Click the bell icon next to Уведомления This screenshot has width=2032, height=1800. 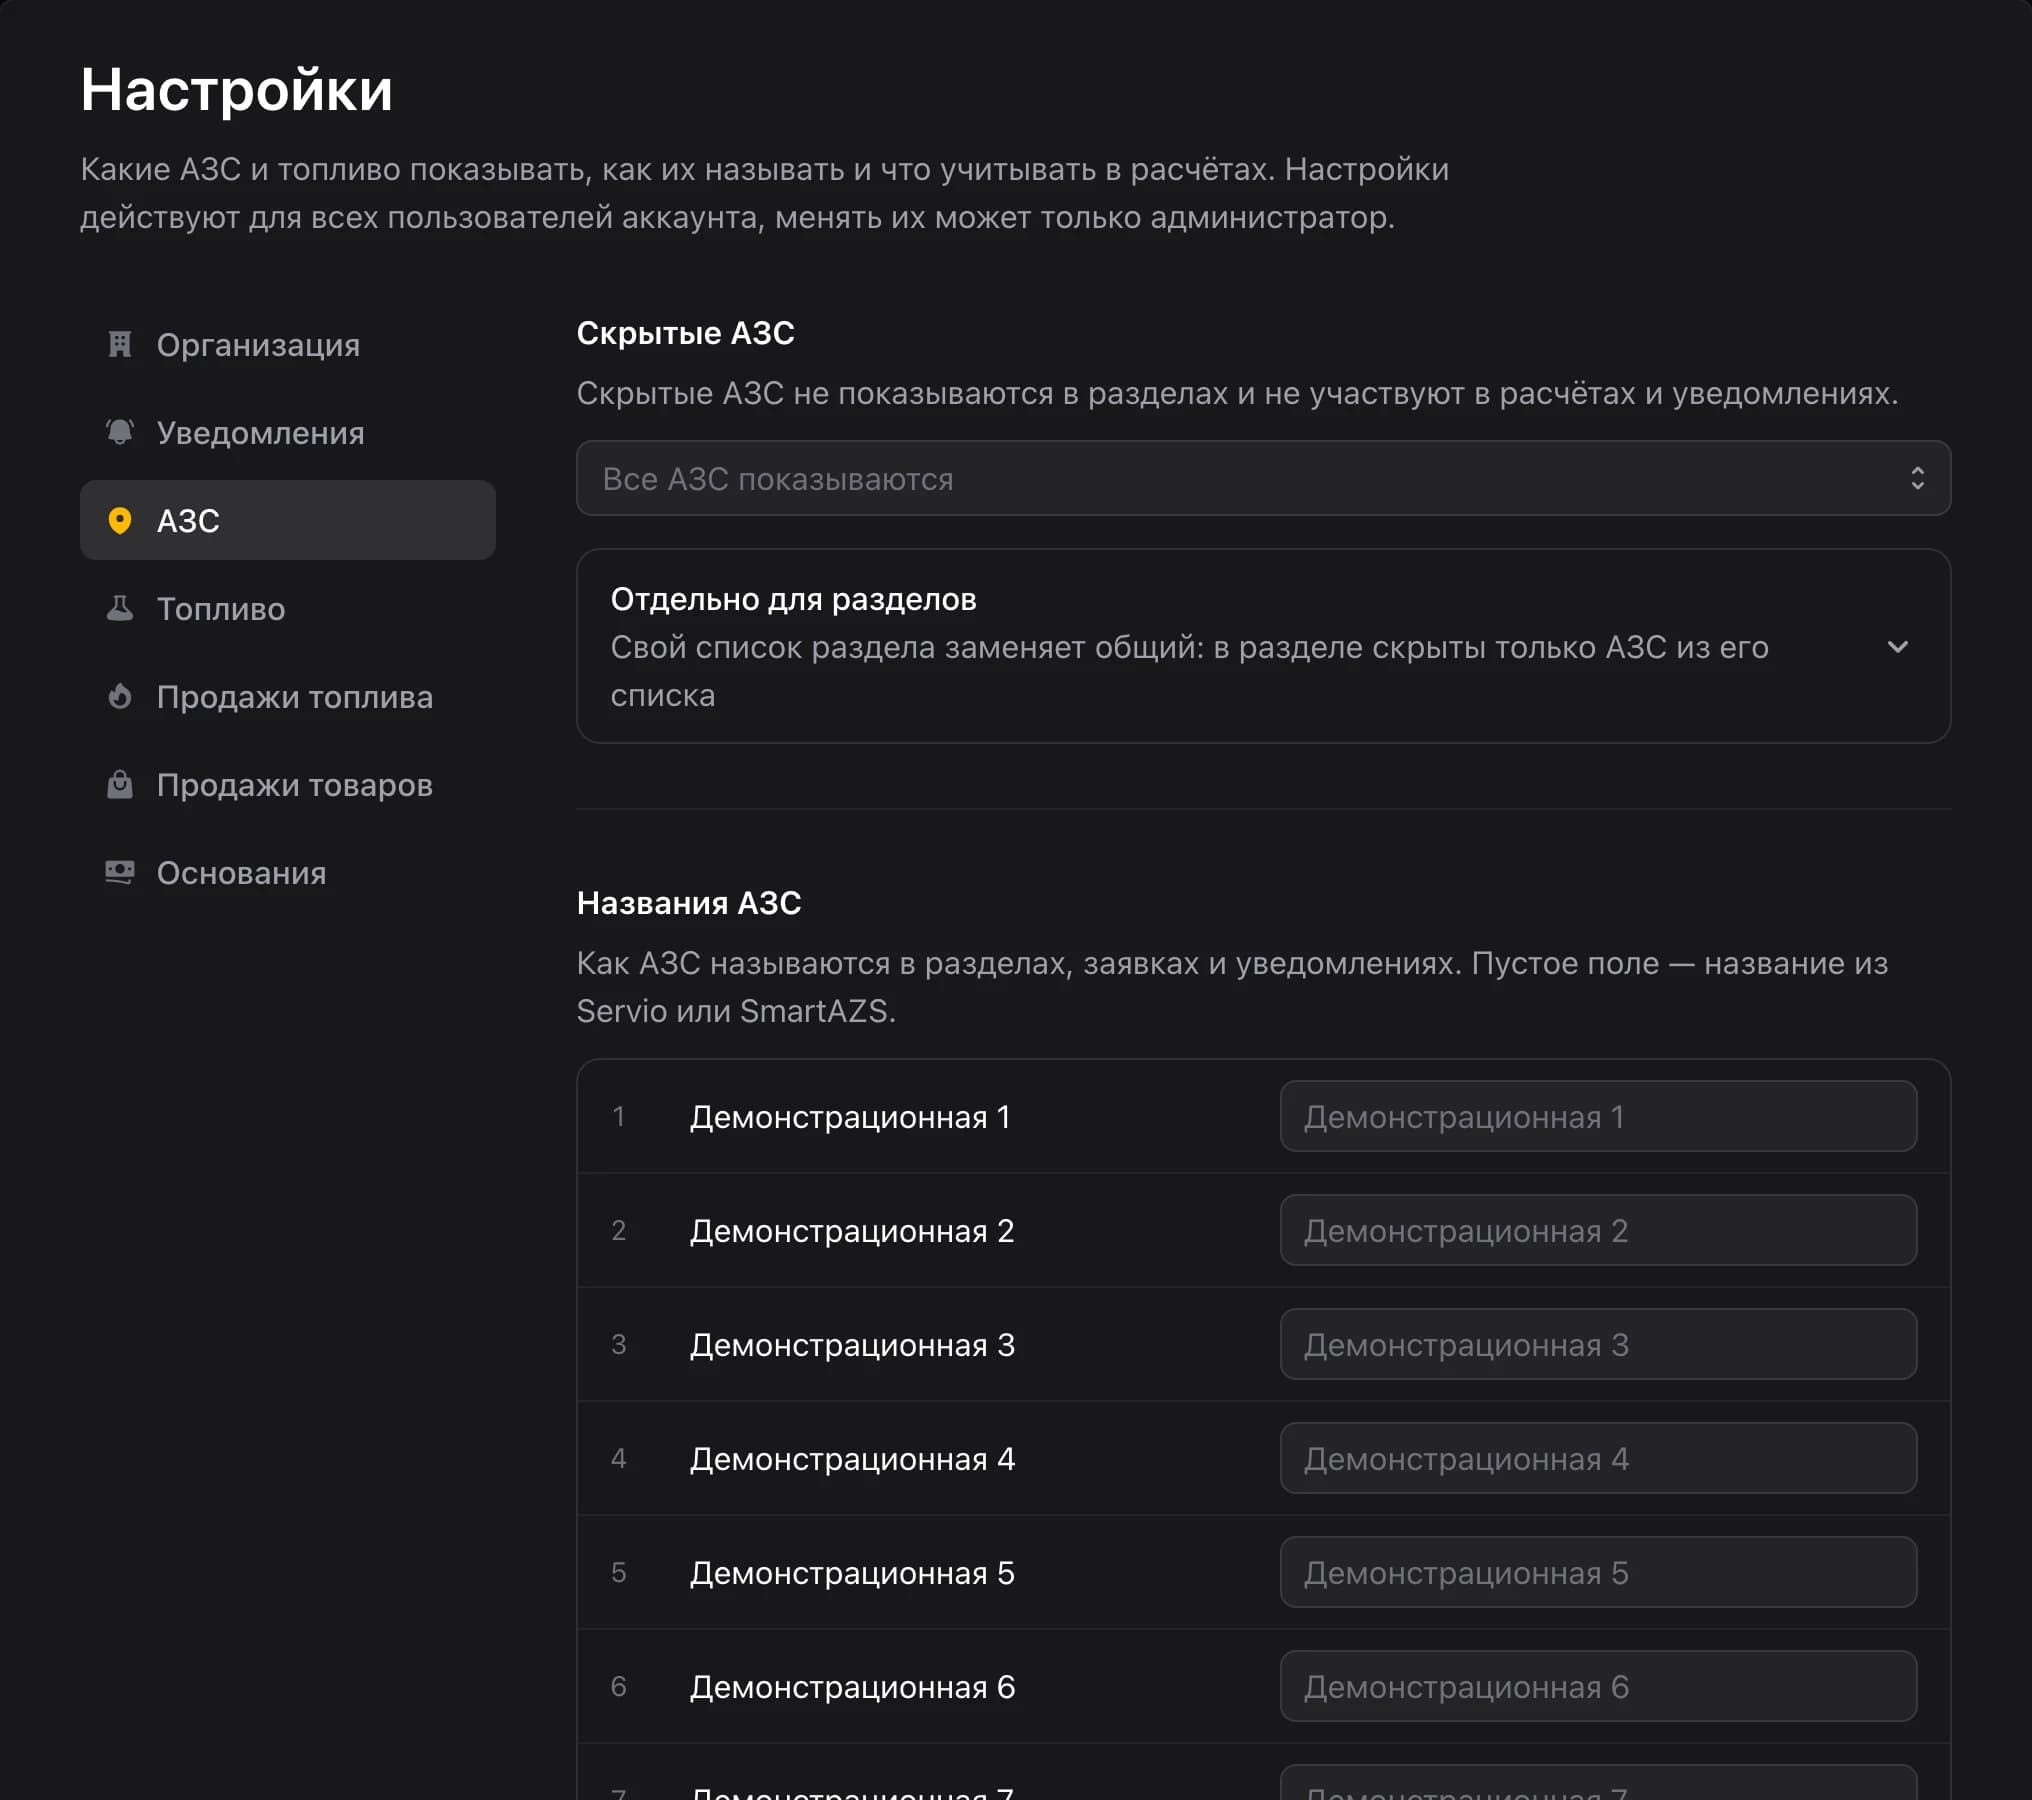coord(120,433)
